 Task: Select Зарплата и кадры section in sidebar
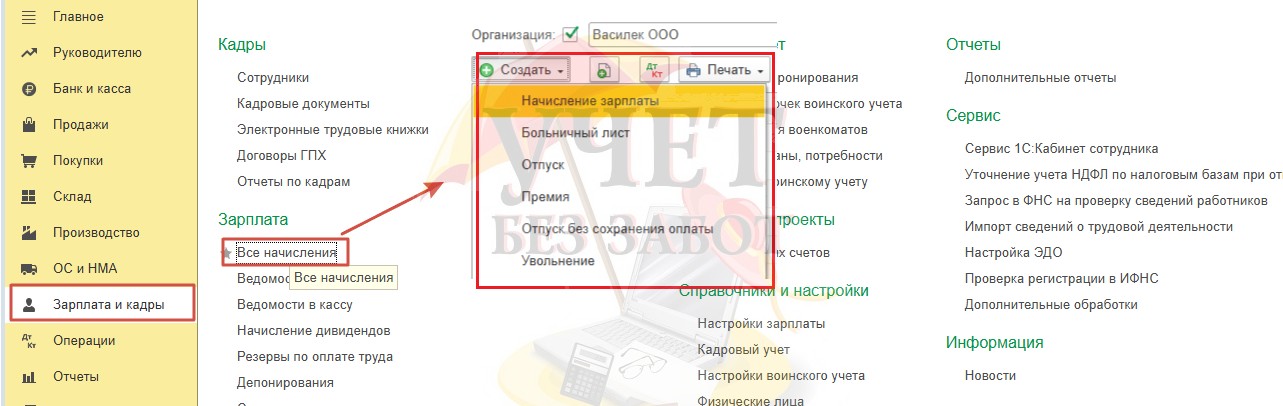[102, 304]
